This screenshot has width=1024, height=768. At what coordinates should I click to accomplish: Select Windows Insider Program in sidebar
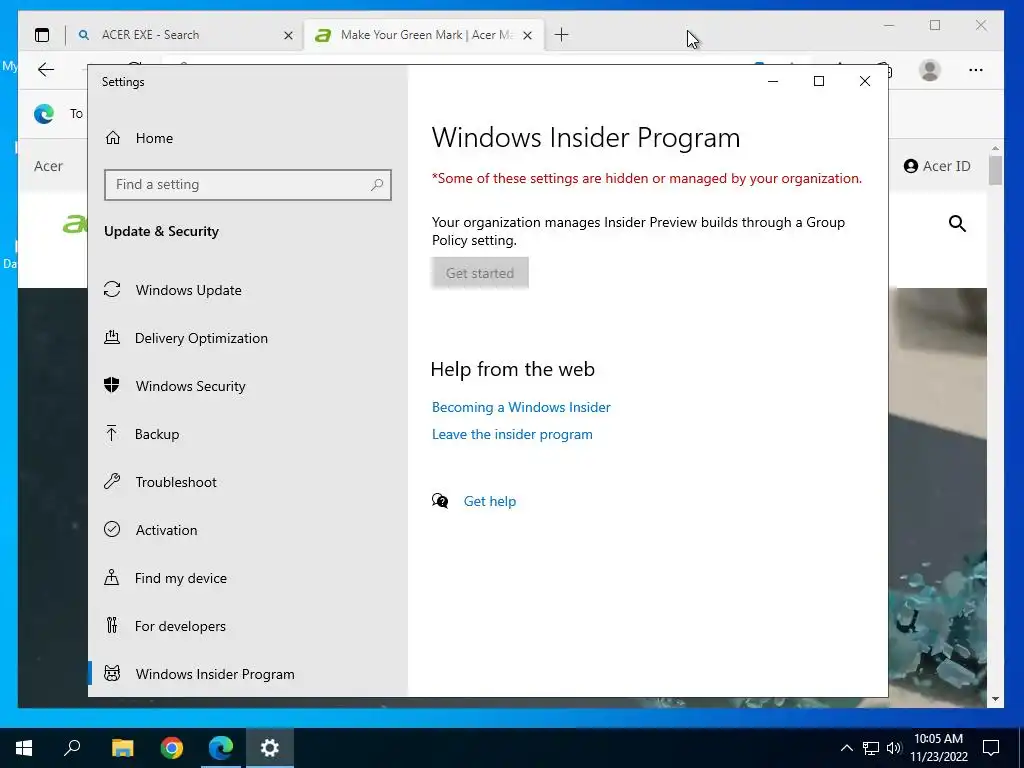pos(248,674)
